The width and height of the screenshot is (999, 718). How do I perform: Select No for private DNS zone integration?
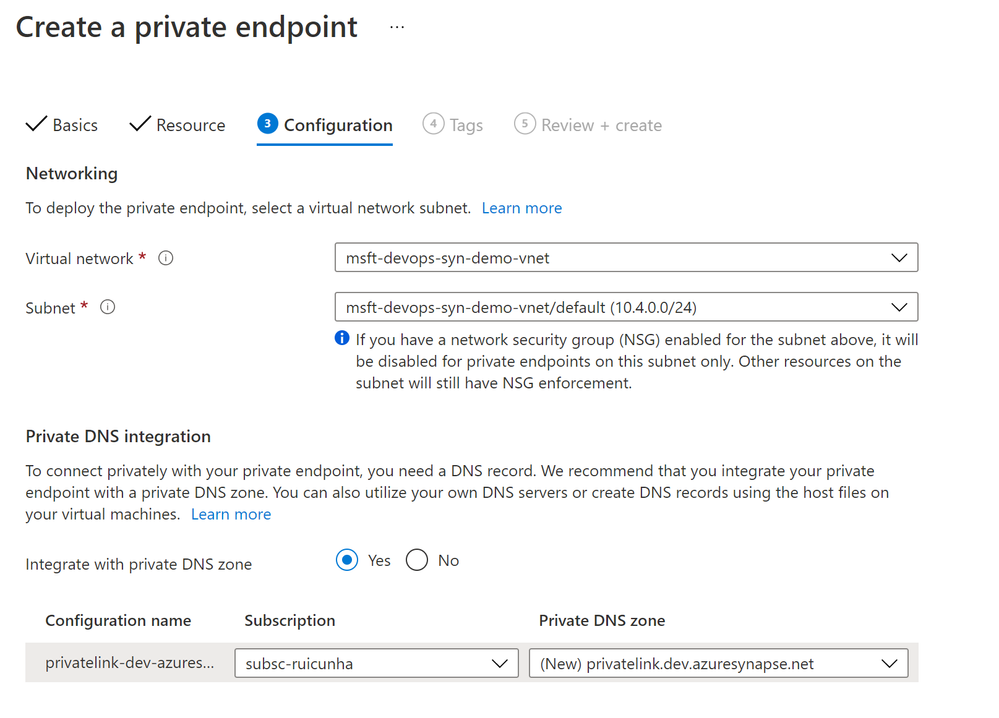[x=417, y=561]
